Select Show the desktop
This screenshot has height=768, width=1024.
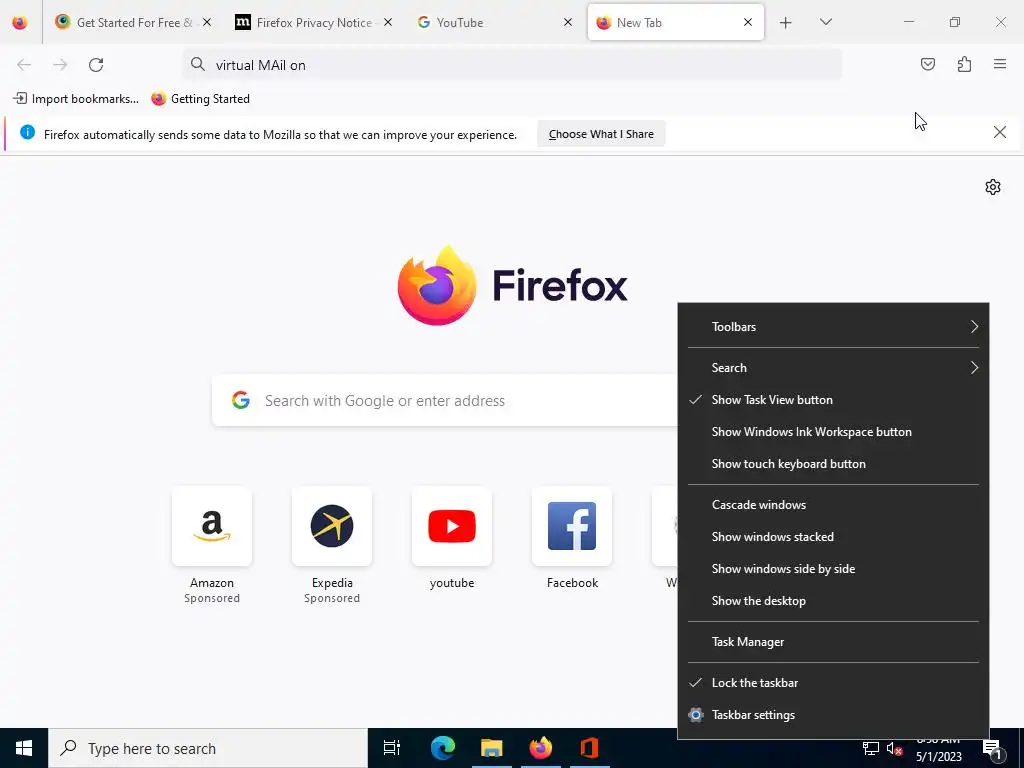point(833,601)
